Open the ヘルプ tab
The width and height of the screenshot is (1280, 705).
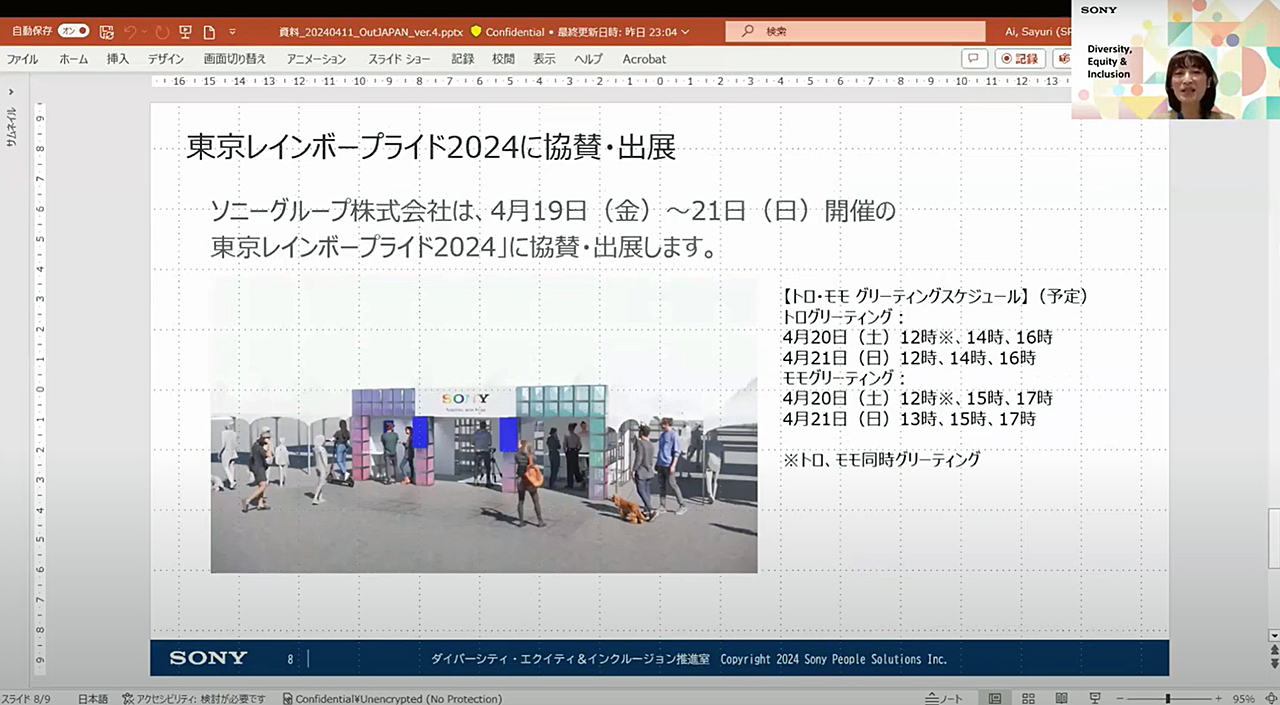pos(588,59)
